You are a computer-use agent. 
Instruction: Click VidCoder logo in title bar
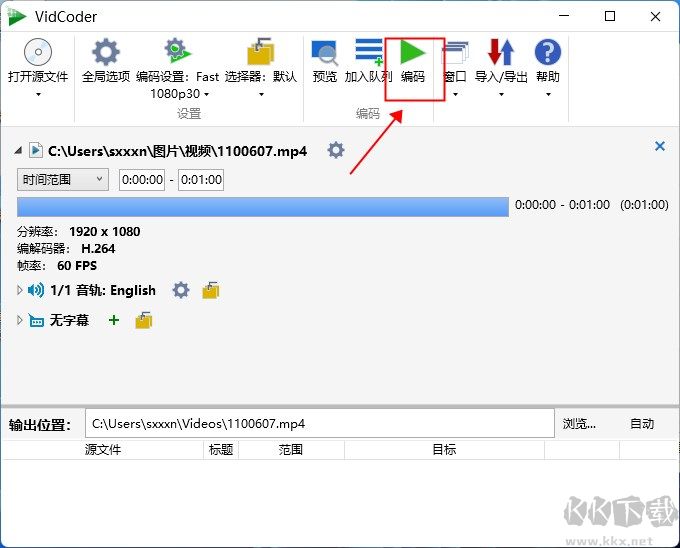[x=16, y=17]
